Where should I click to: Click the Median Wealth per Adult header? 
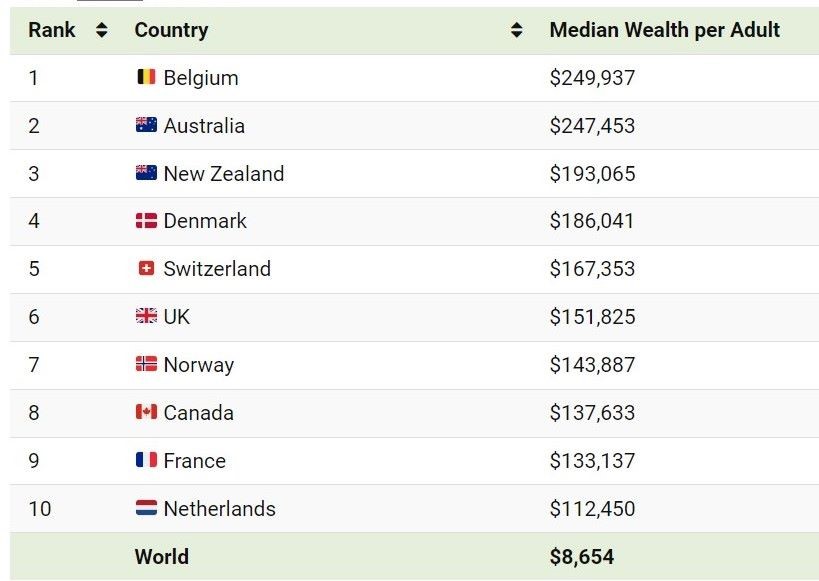(x=664, y=30)
